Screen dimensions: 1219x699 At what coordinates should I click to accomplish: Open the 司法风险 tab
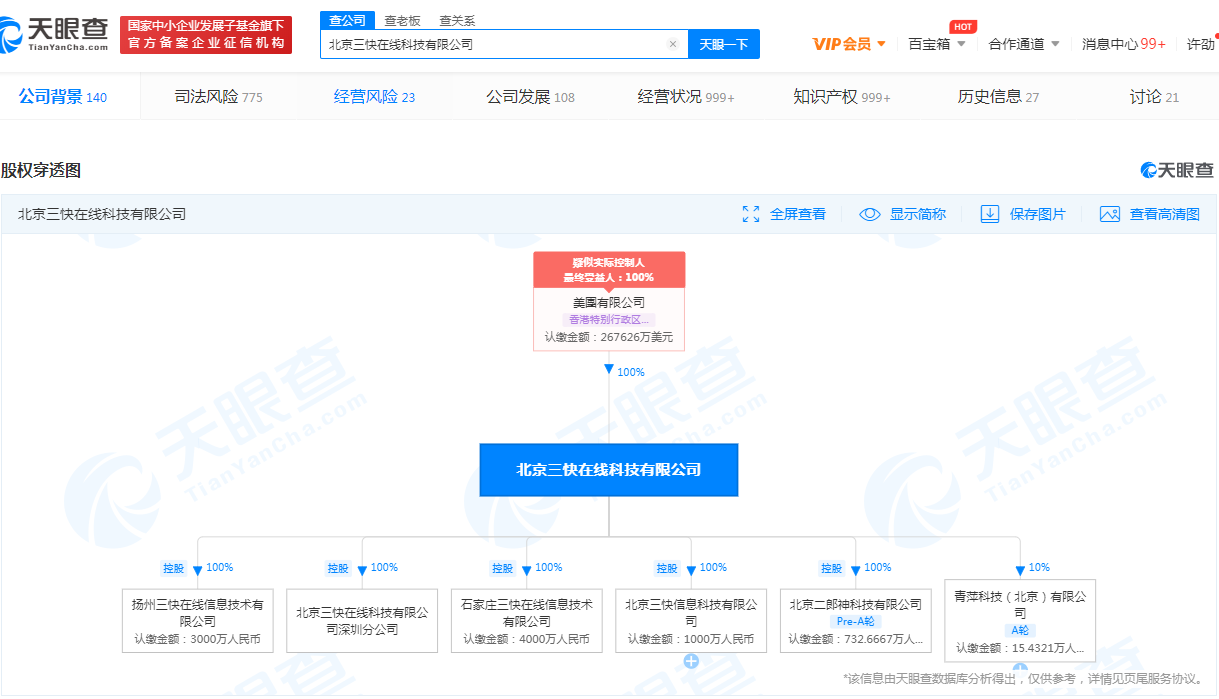(218, 97)
